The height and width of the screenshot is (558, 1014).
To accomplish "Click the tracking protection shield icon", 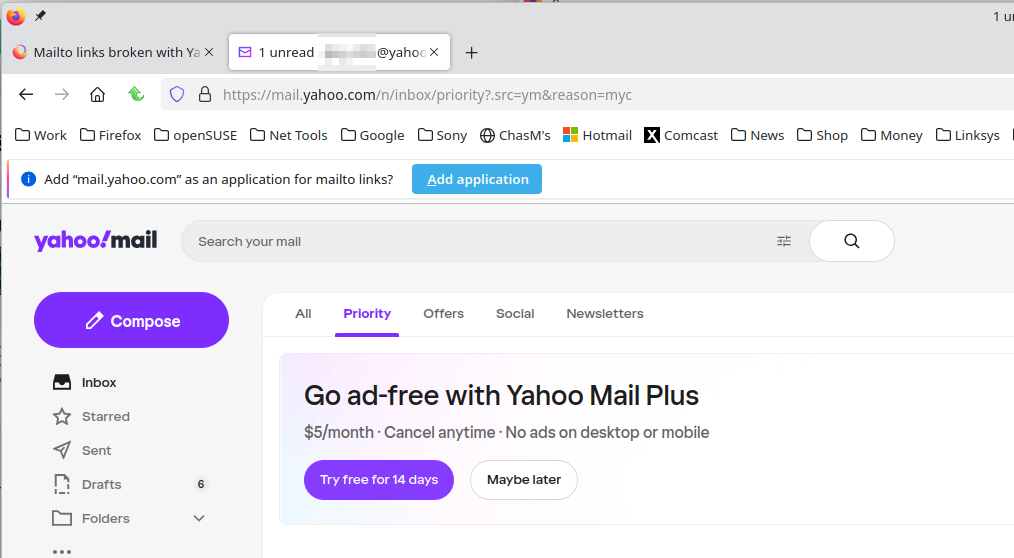I will coord(177,95).
